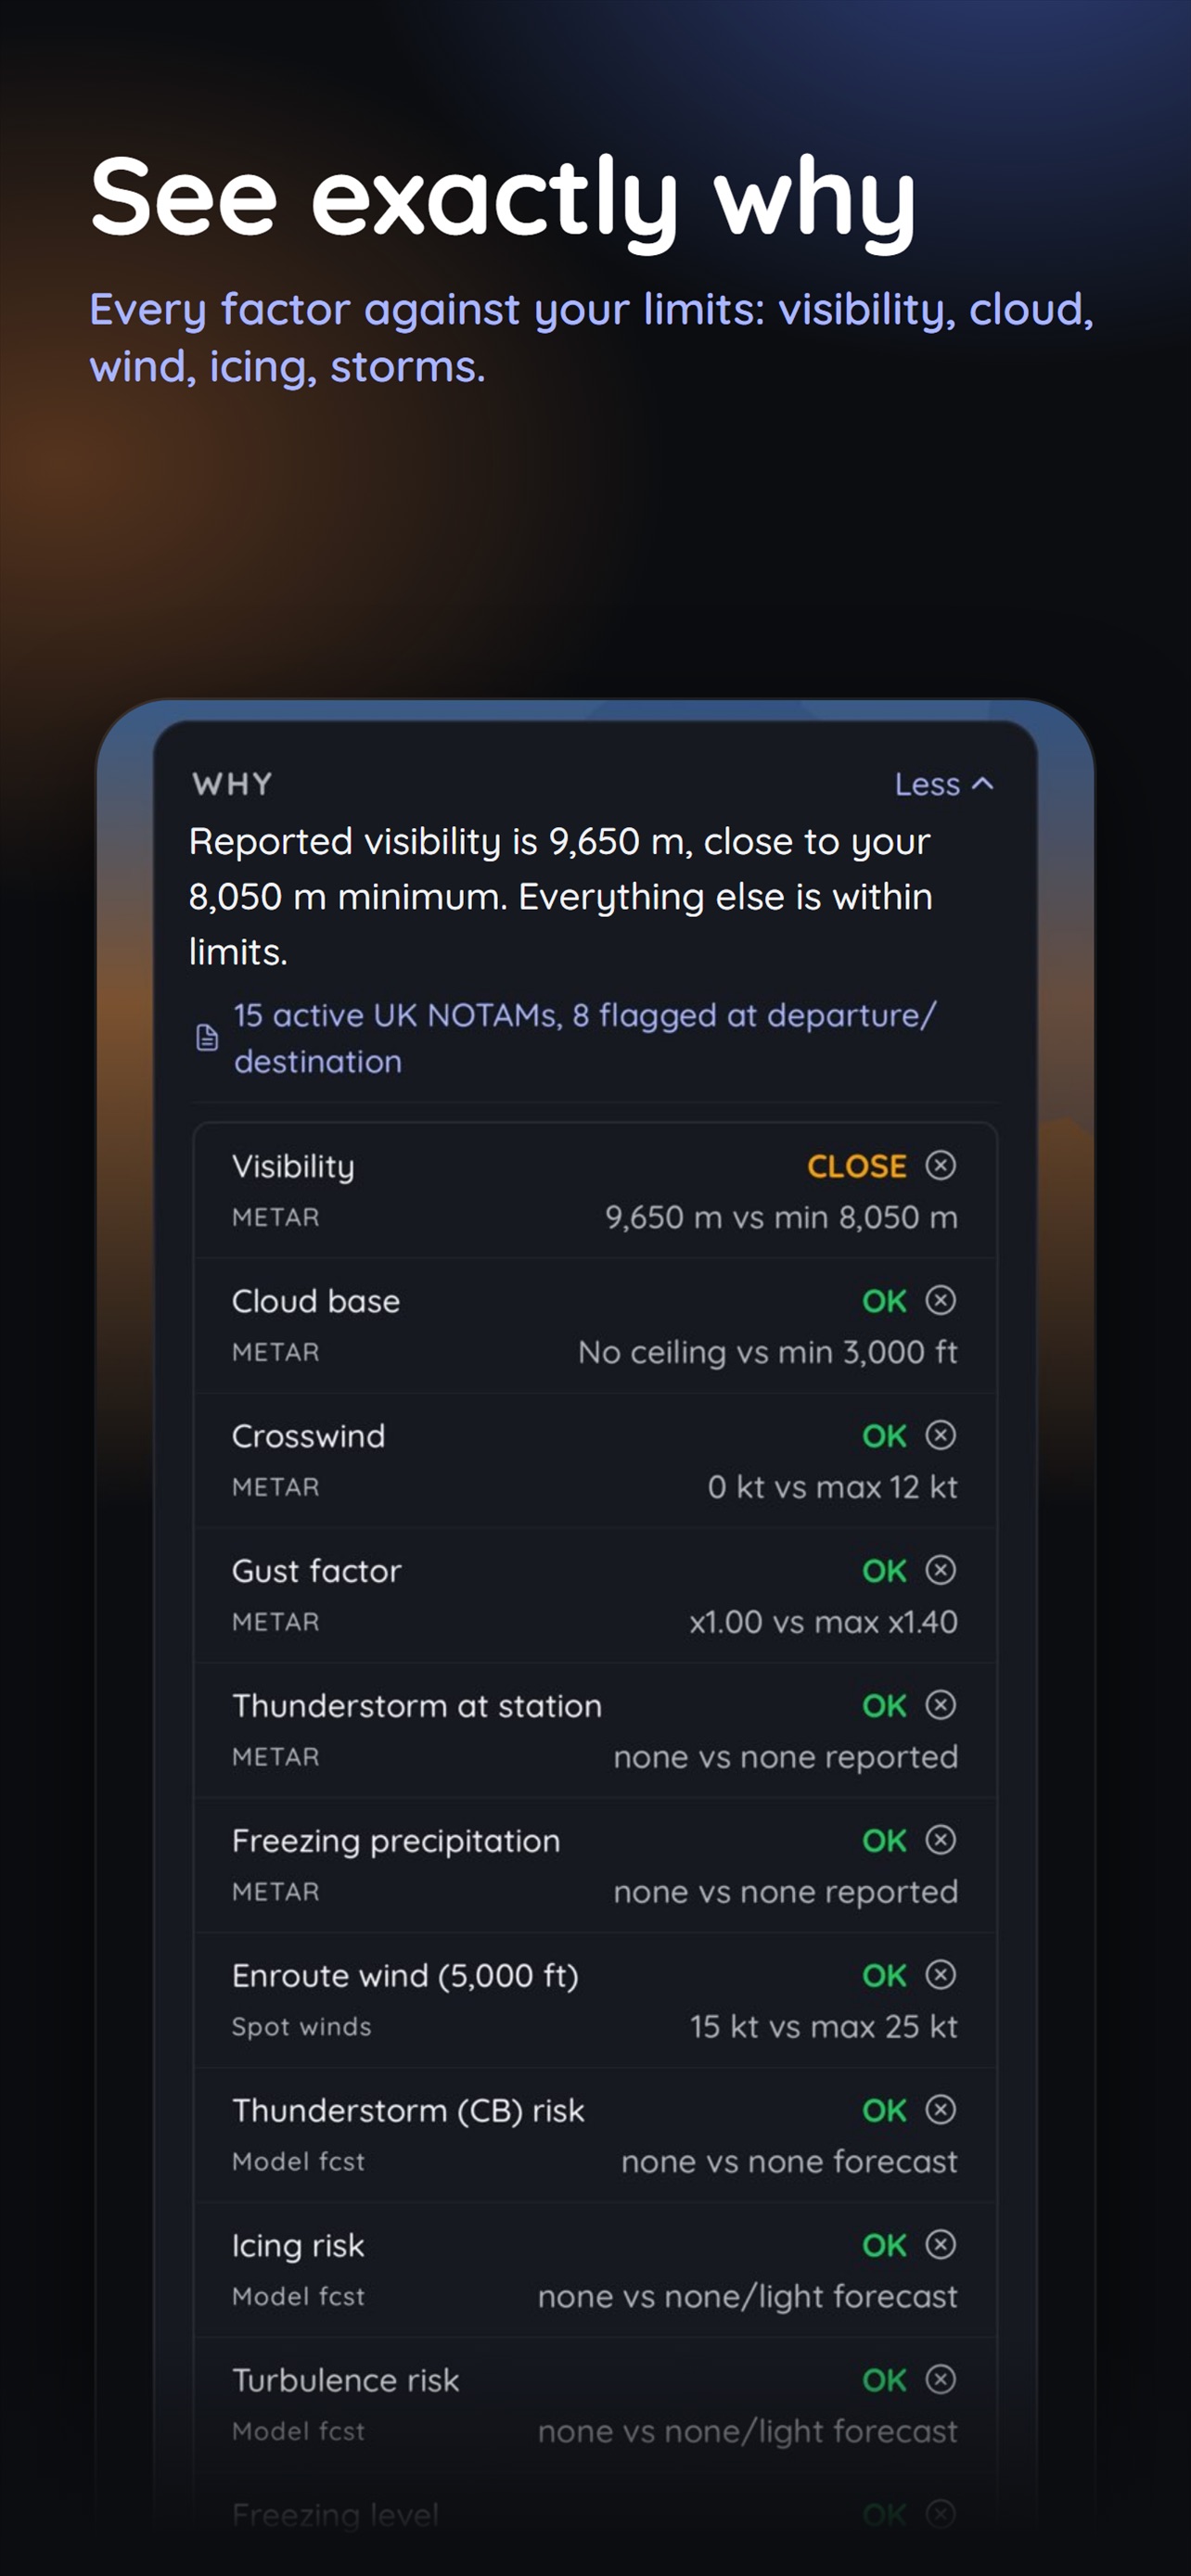
Task: Tap circled X on Turbulence risk row
Action: pyautogui.click(x=940, y=2380)
